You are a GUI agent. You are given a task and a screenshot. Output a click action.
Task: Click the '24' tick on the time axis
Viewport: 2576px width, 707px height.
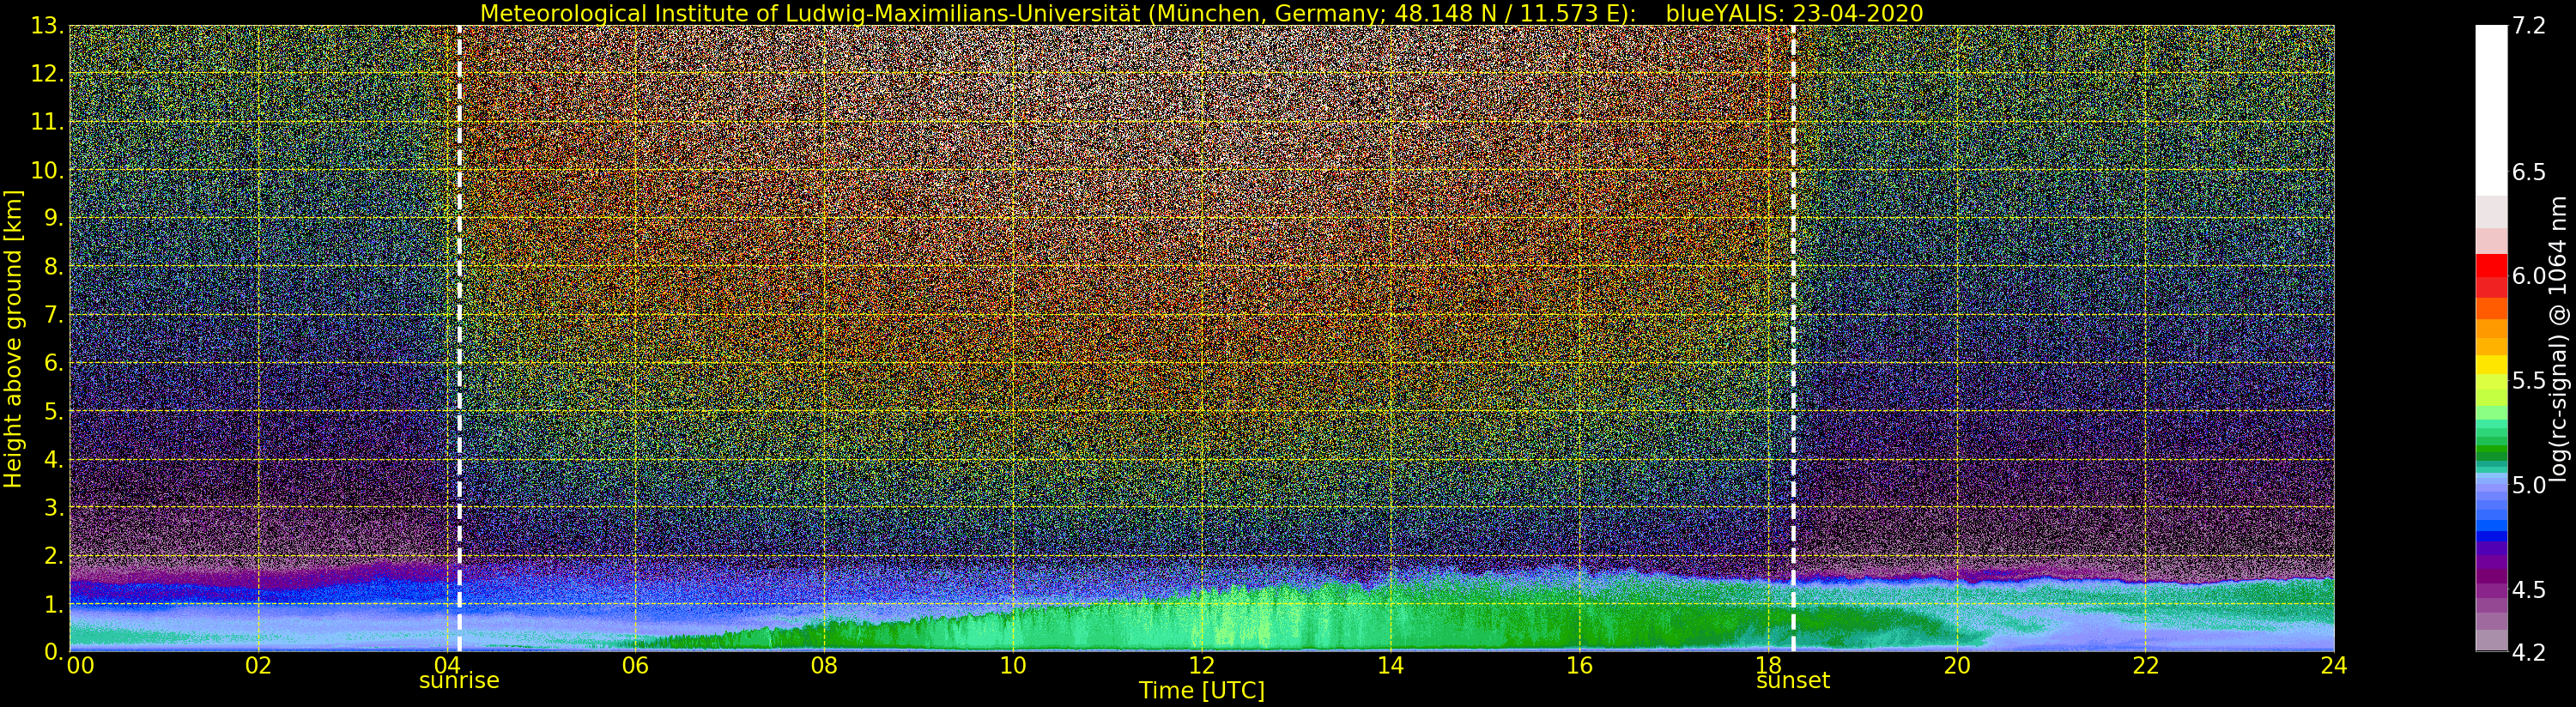click(x=2334, y=666)
